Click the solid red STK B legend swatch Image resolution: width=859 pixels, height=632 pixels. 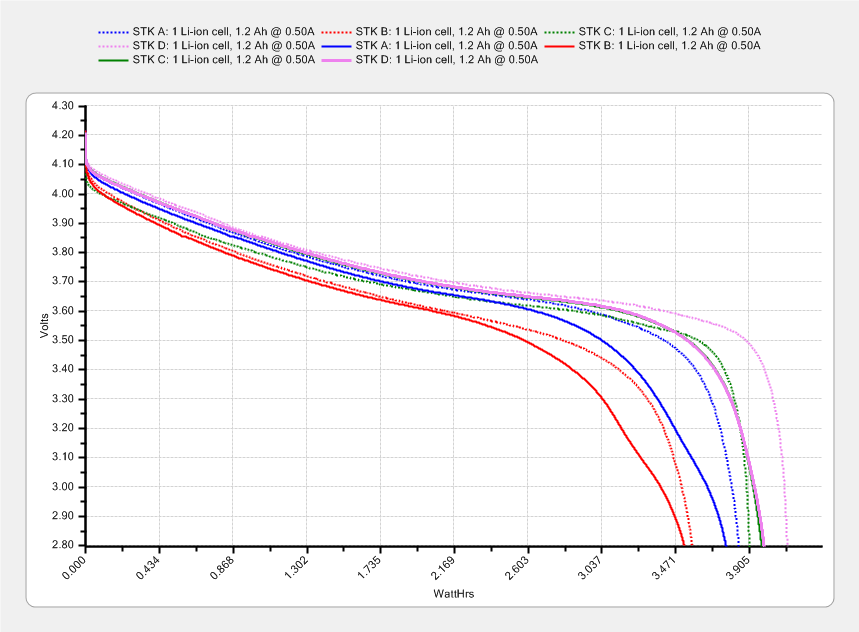[559, 45]
